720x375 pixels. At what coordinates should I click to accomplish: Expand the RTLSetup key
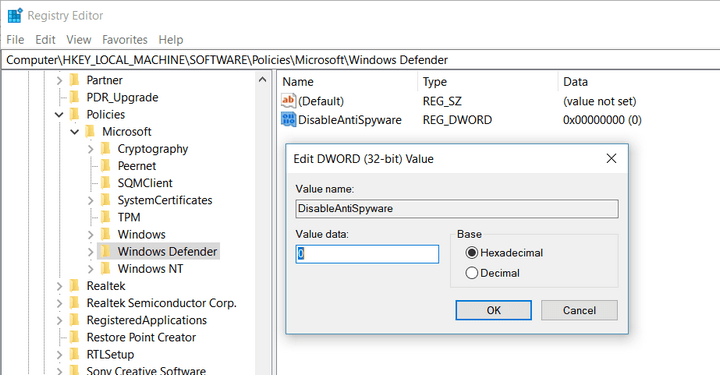59,355
